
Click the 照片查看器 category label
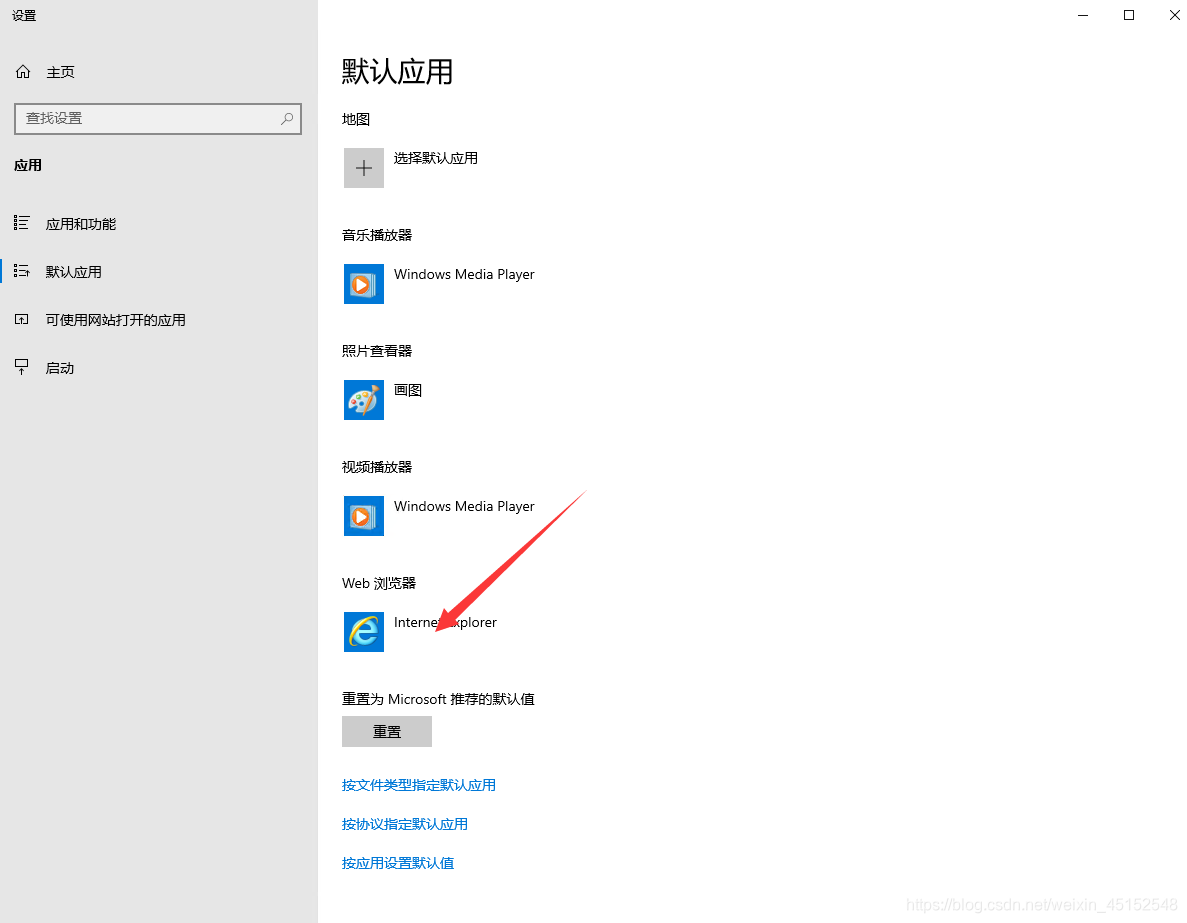(377, 351)
